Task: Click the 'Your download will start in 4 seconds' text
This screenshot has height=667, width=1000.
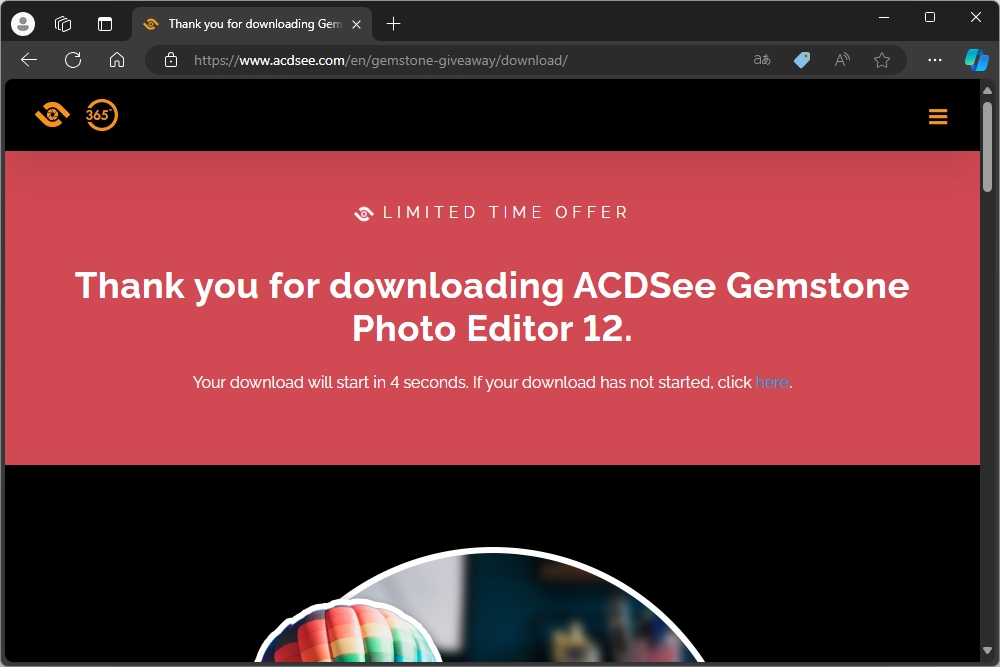Action: point(330,382)
